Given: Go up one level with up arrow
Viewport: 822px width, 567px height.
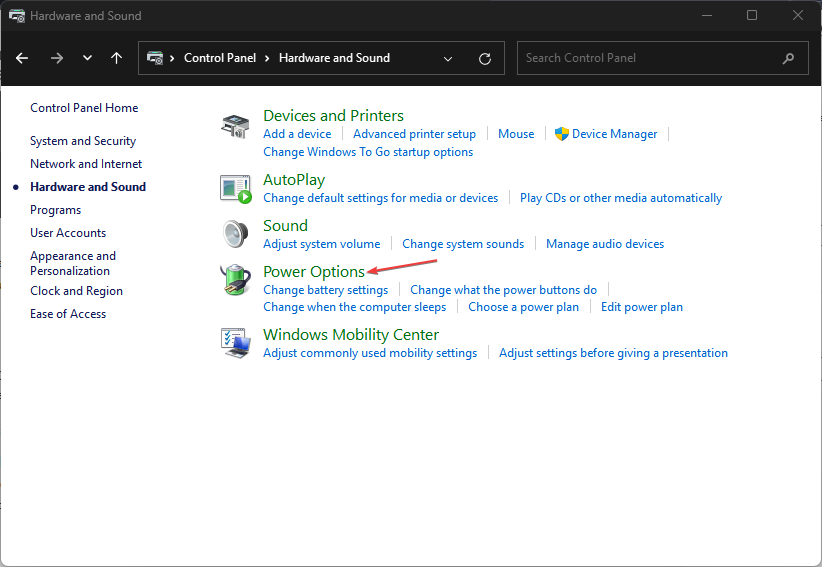Looking at the screenshot, I should point(116,58).
